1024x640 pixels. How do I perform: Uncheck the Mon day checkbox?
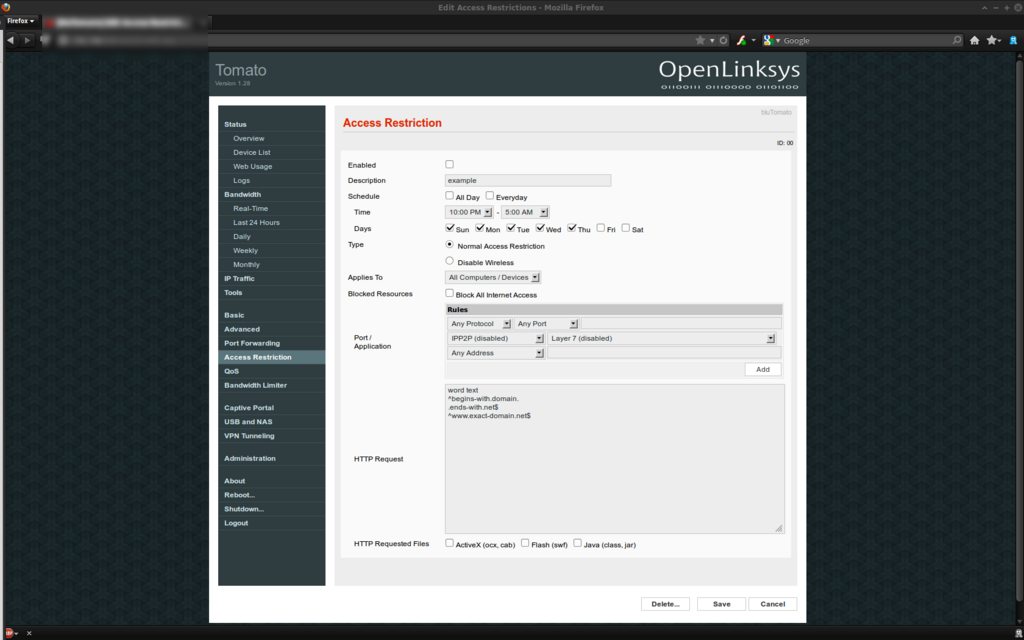click(480, 228)
